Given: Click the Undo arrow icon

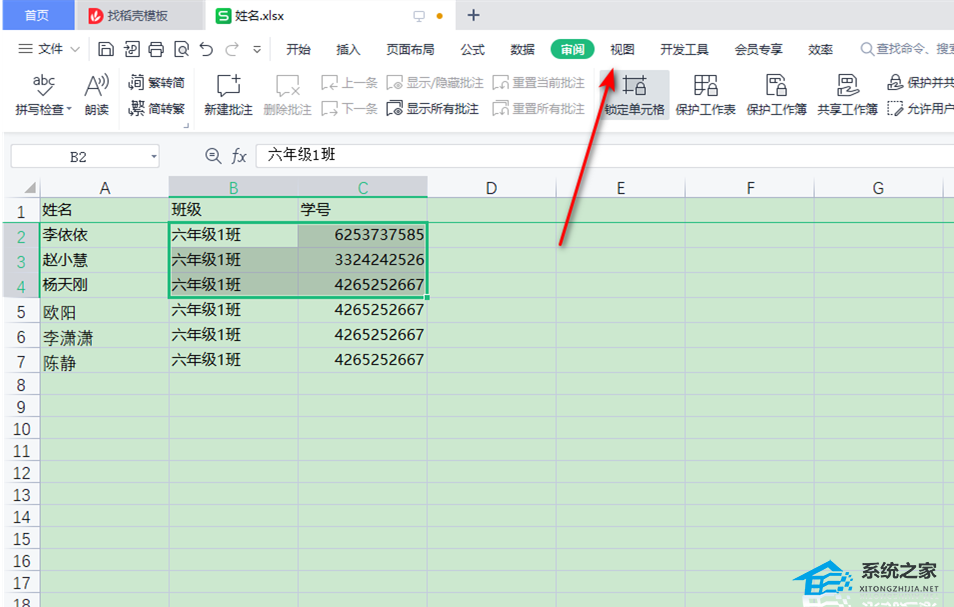Looking at the screenshot, I should (206, 49).
